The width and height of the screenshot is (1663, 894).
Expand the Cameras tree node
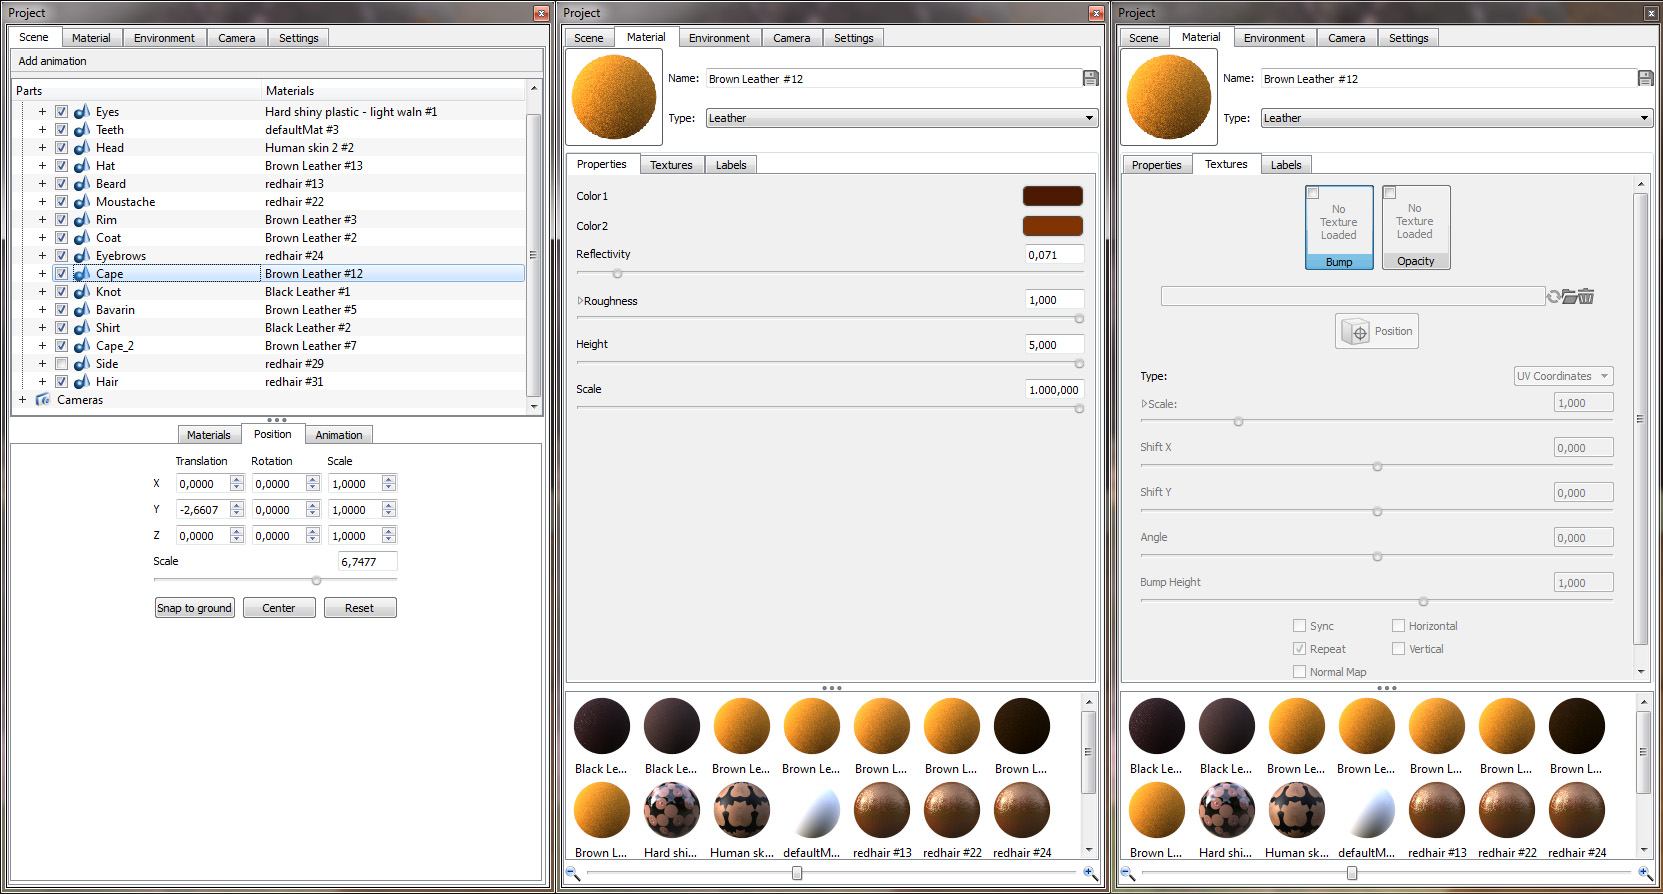coord(22,400)
